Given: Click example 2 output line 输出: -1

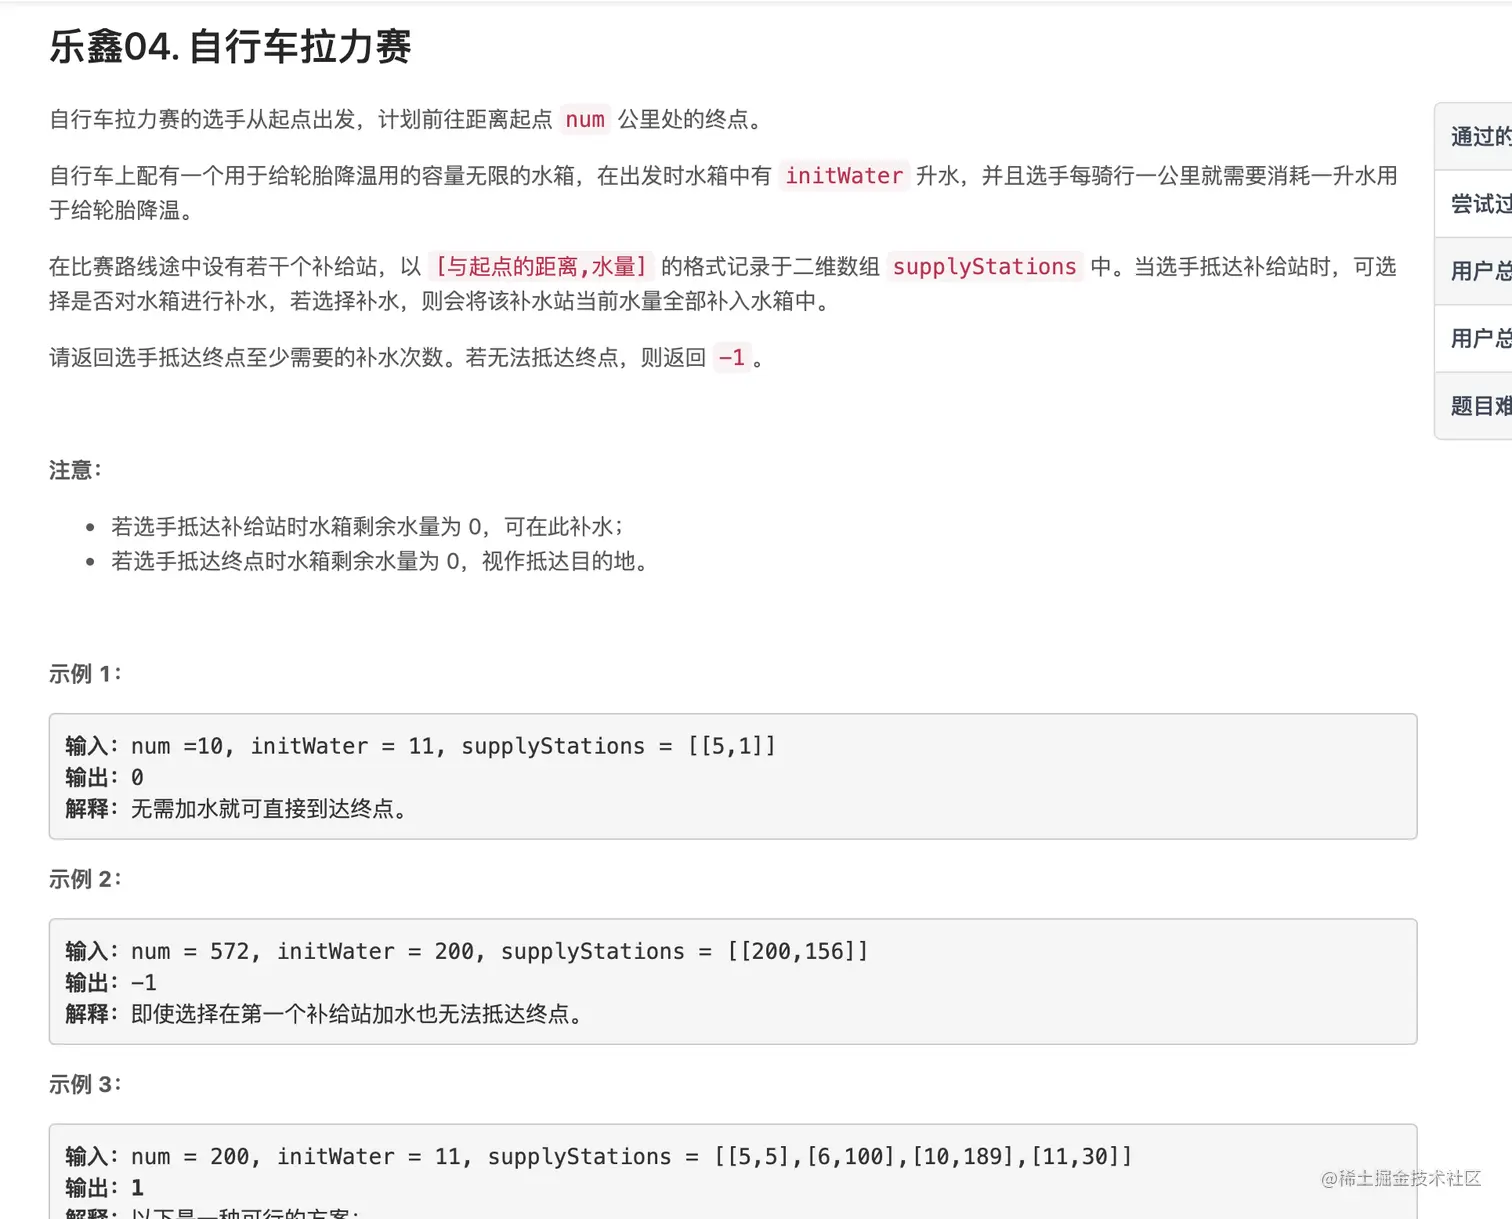Looking at the screenshot, I should click(111, 982).
